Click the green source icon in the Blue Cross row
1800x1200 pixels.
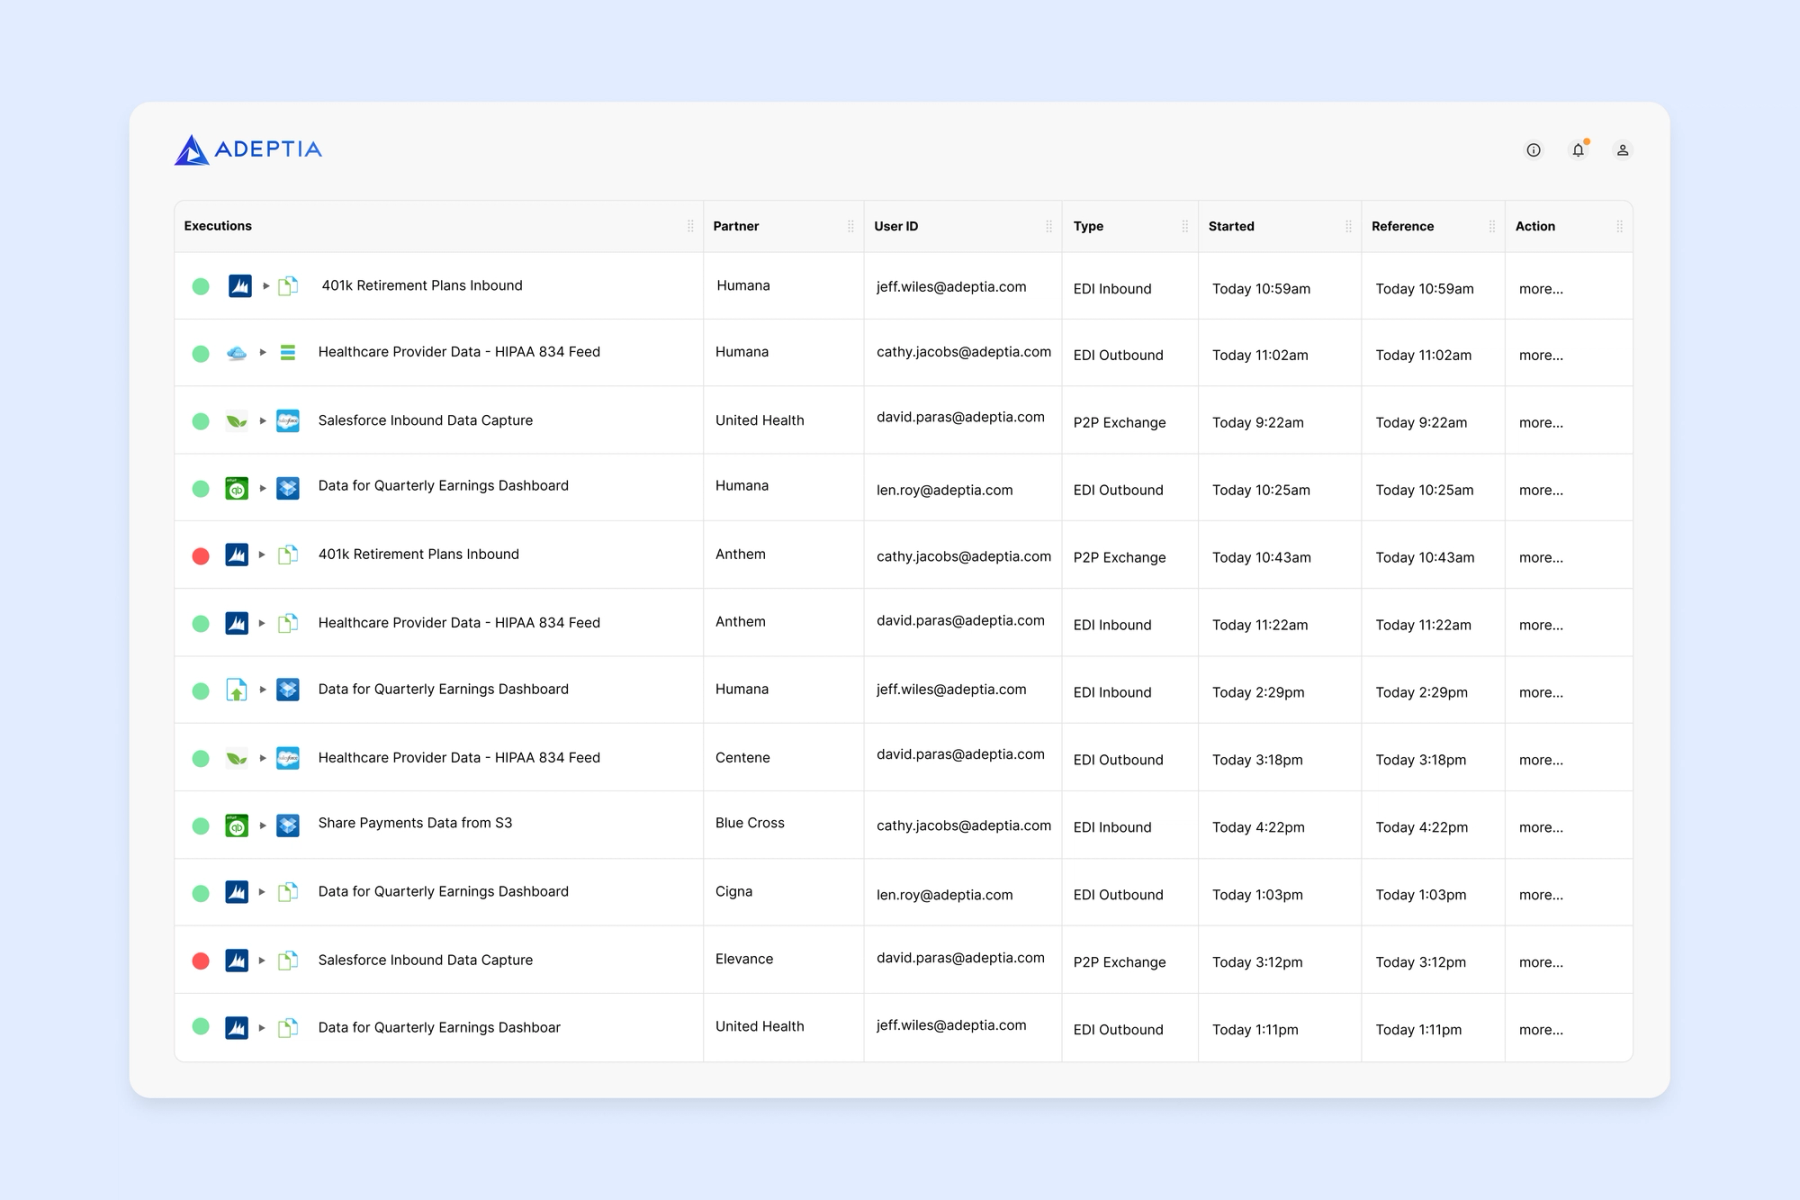(236, 825)
